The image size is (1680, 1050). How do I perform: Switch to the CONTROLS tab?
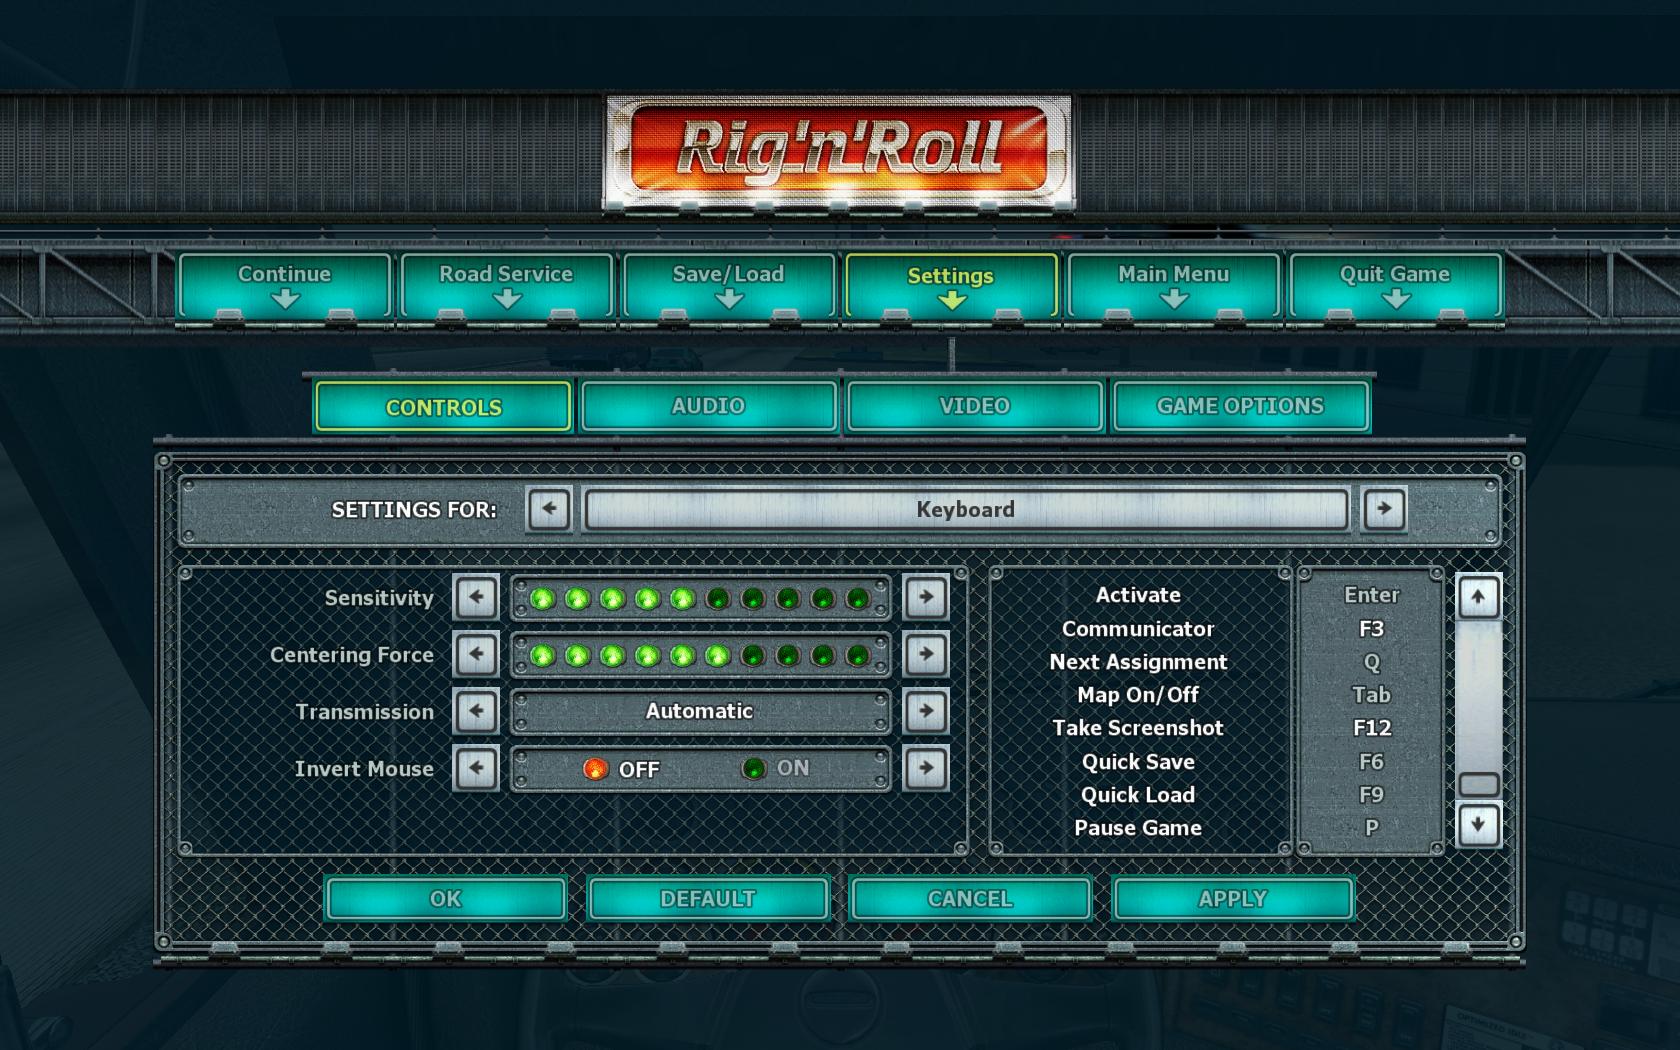coord(443,407)
